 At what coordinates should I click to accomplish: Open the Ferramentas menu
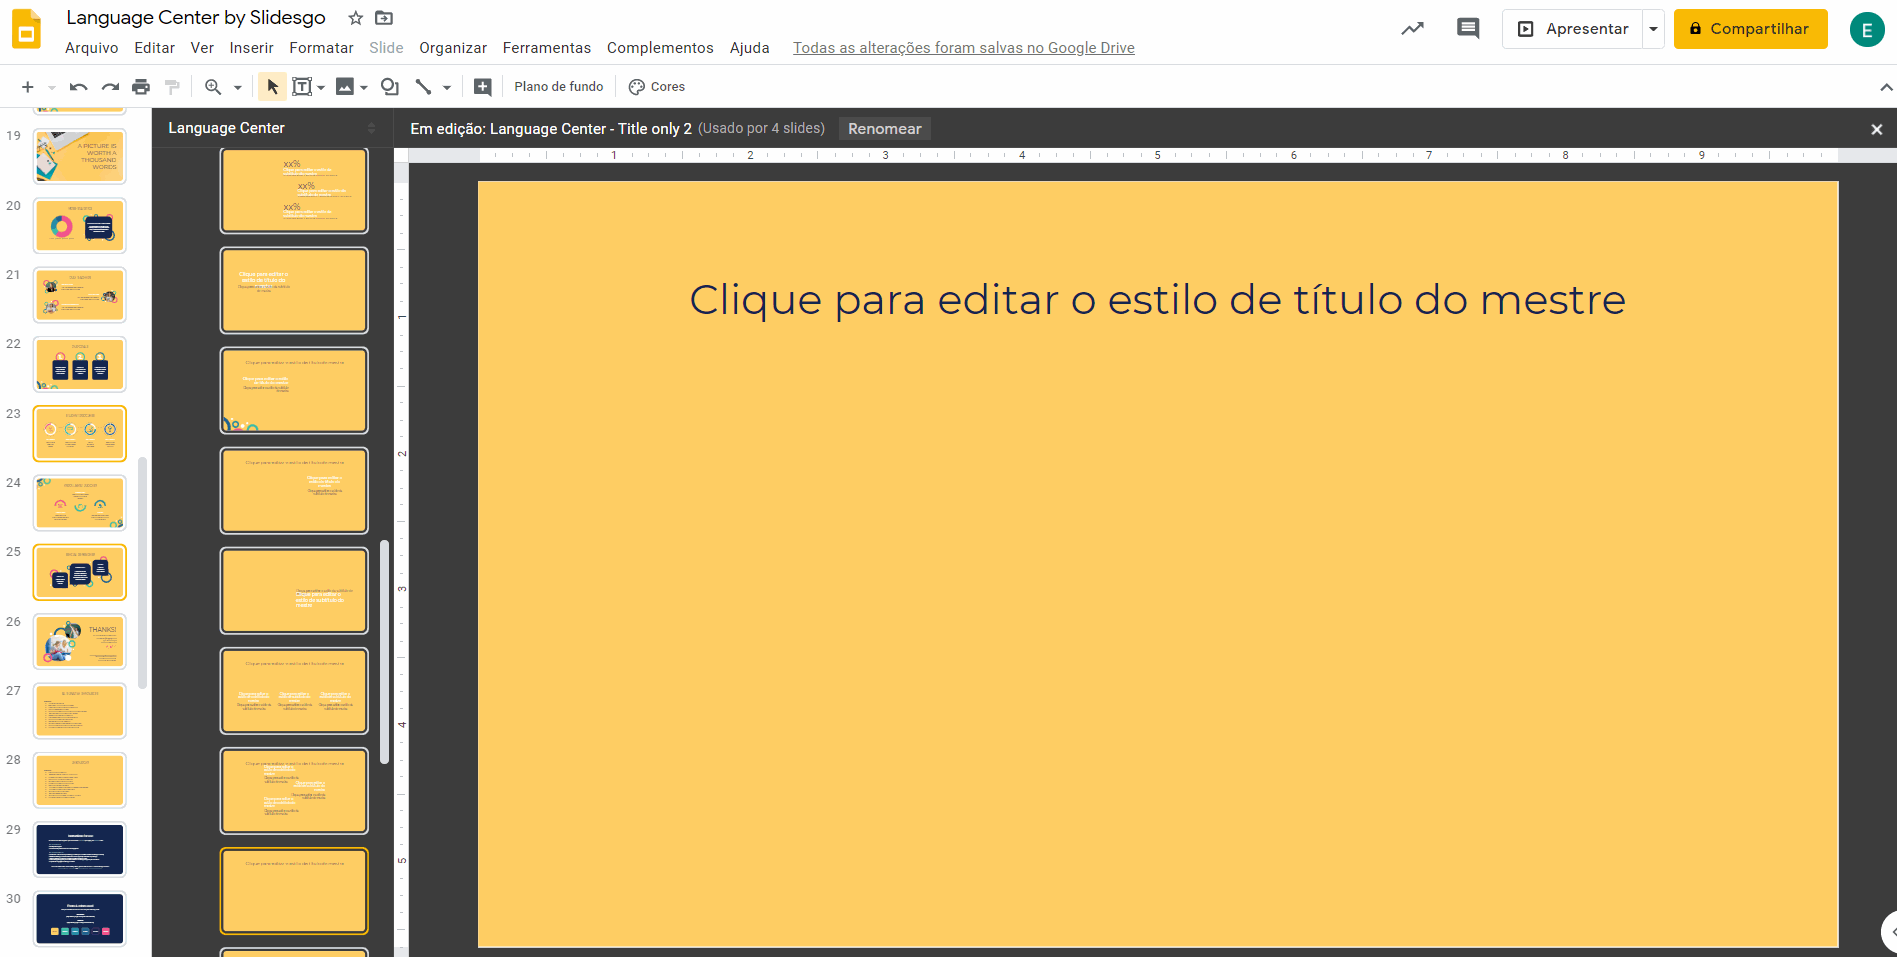(547, 48)
